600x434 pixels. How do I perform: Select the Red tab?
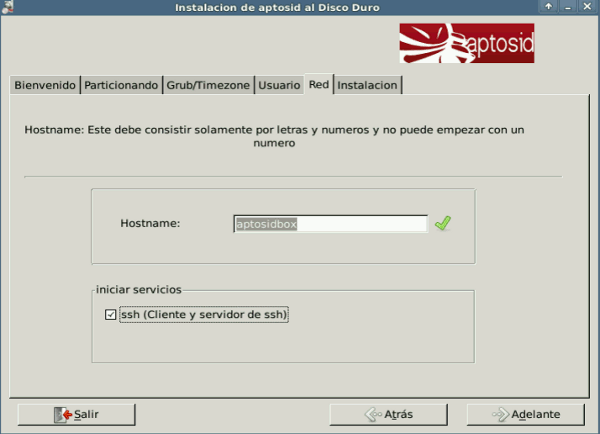click(319, 85)
